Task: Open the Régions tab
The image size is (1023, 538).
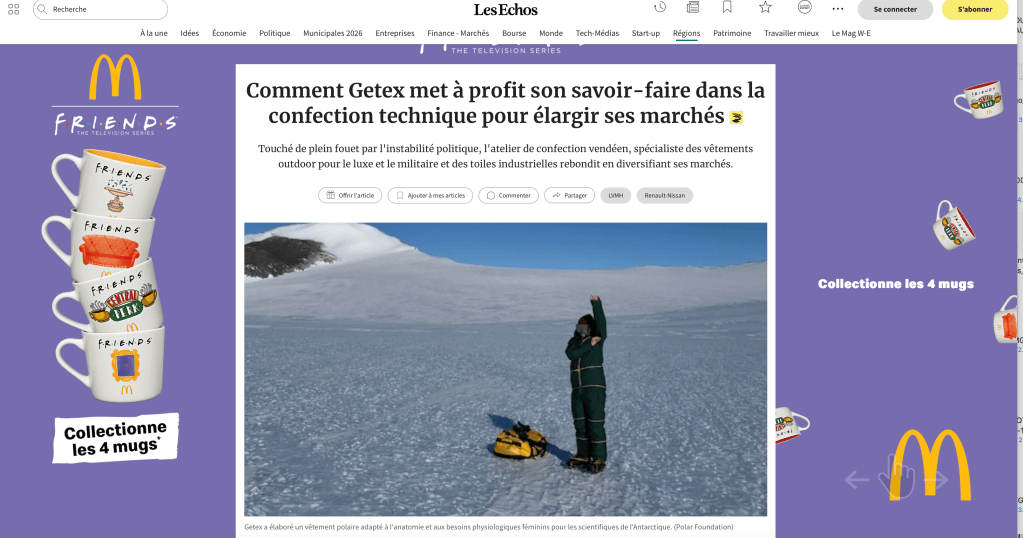Action: coord(686,33)
